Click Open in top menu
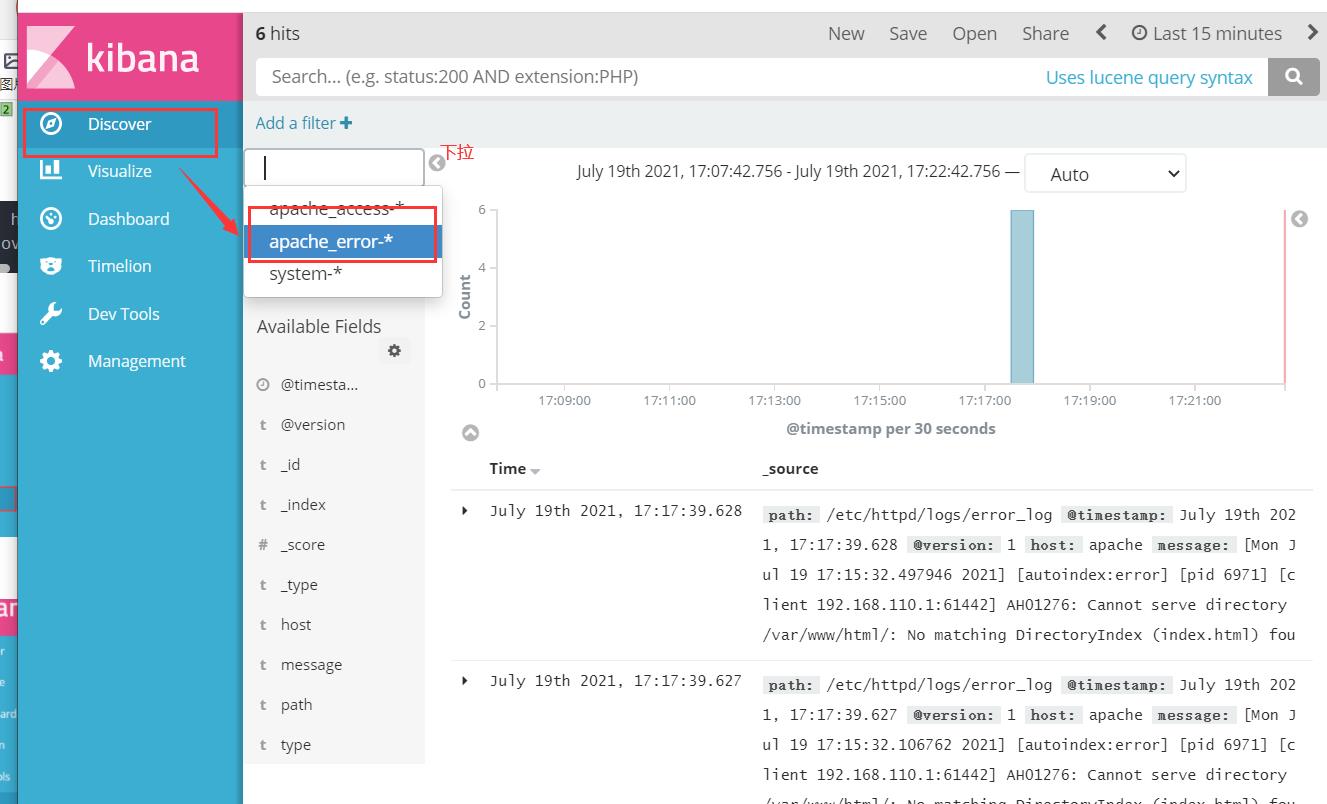The width and height of the screenshot is (1327, 804). click(x=974, y=33)
